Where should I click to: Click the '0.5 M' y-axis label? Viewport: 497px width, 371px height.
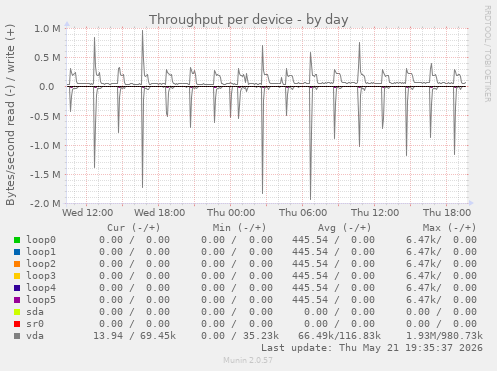click(47, 58)
